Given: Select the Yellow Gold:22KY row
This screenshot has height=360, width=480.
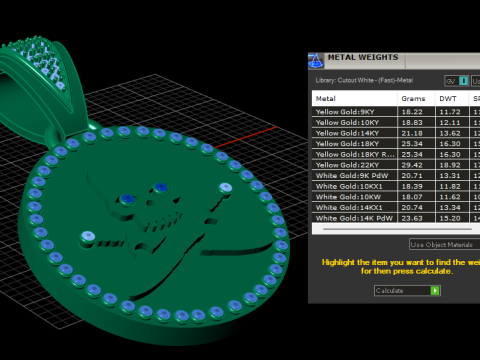Looking at the screenshot, I should pos(396,165).
